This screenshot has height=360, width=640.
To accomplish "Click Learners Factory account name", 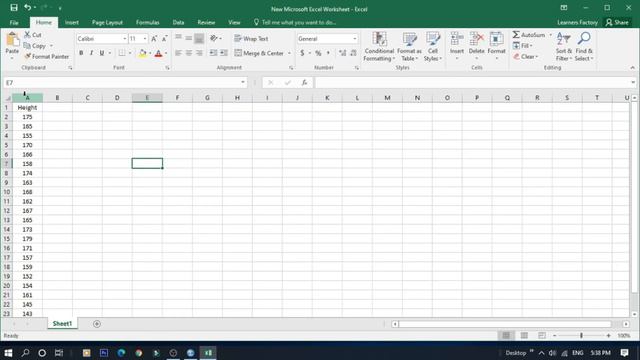I will point(577,22).
